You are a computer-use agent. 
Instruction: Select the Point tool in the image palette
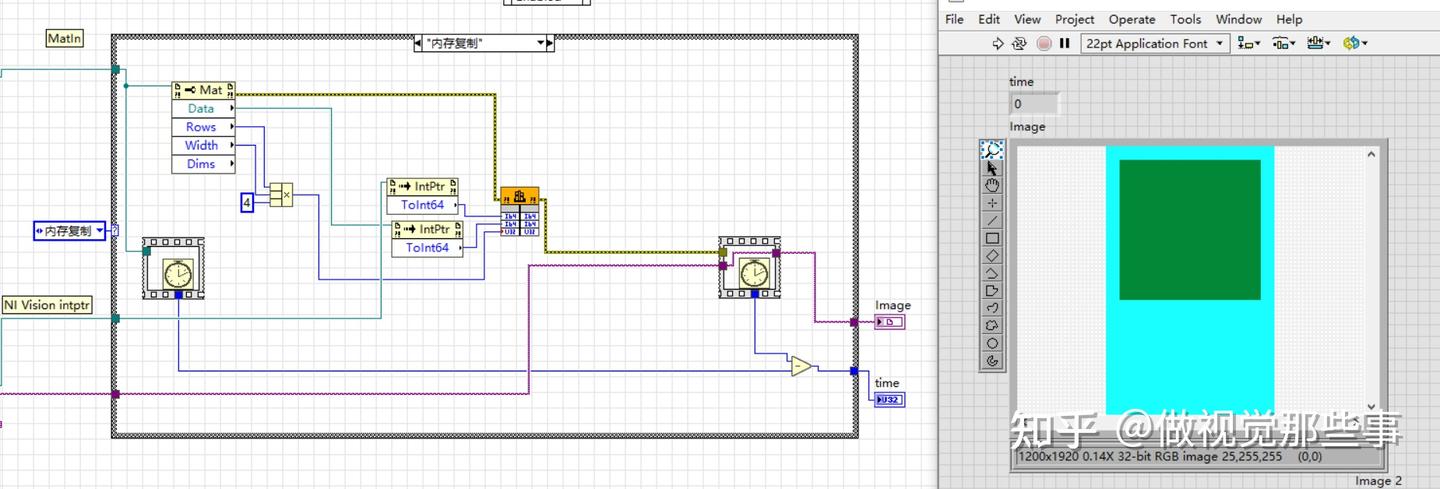pos(992,203)
